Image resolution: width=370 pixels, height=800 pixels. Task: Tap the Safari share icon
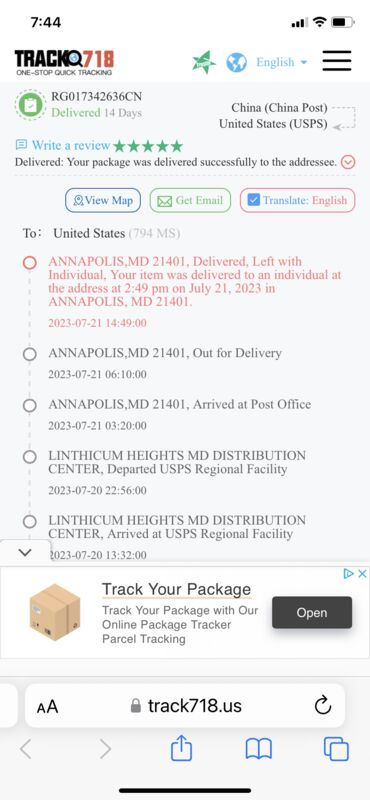(x=181, y=749)
